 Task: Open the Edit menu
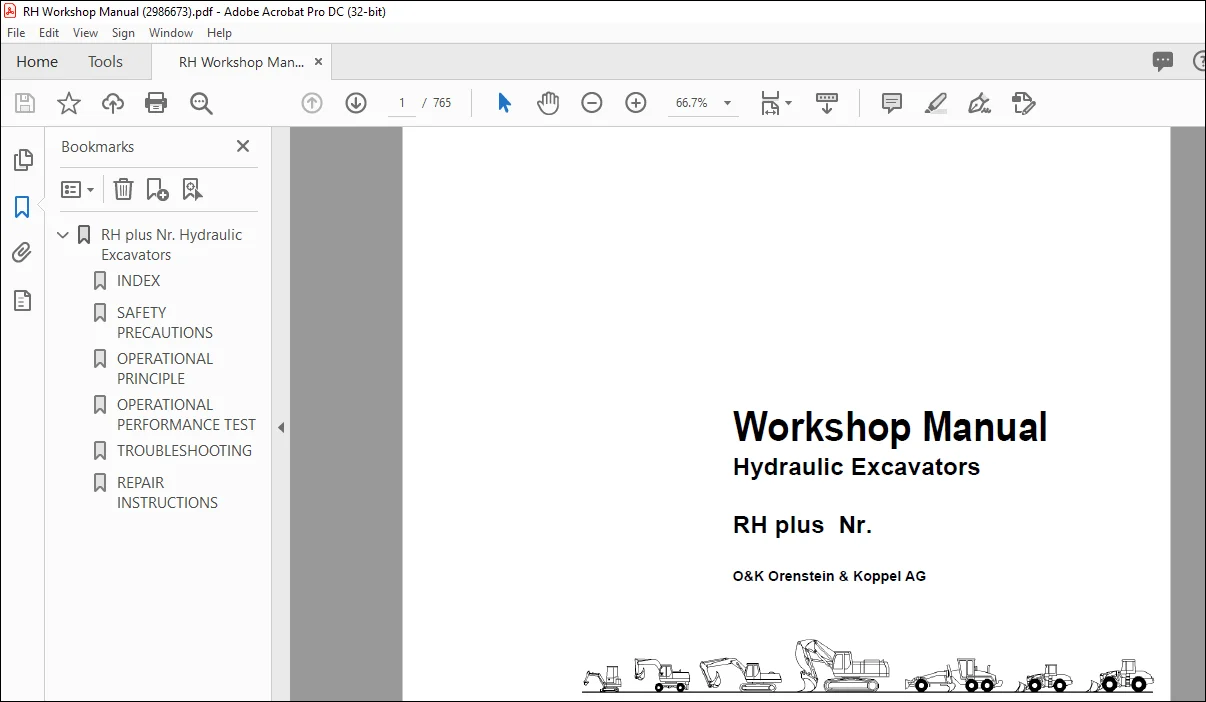pyautogui.click(x=48, y=33)
